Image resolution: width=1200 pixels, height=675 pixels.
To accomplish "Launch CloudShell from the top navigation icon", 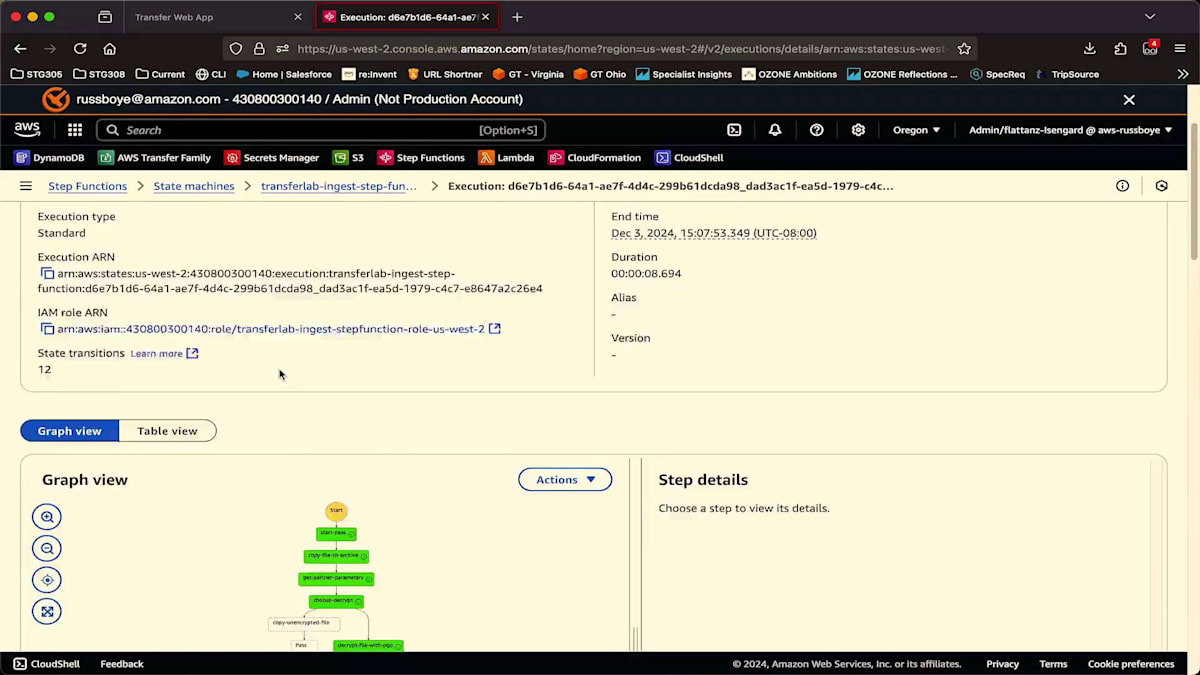I will [734, 130].
